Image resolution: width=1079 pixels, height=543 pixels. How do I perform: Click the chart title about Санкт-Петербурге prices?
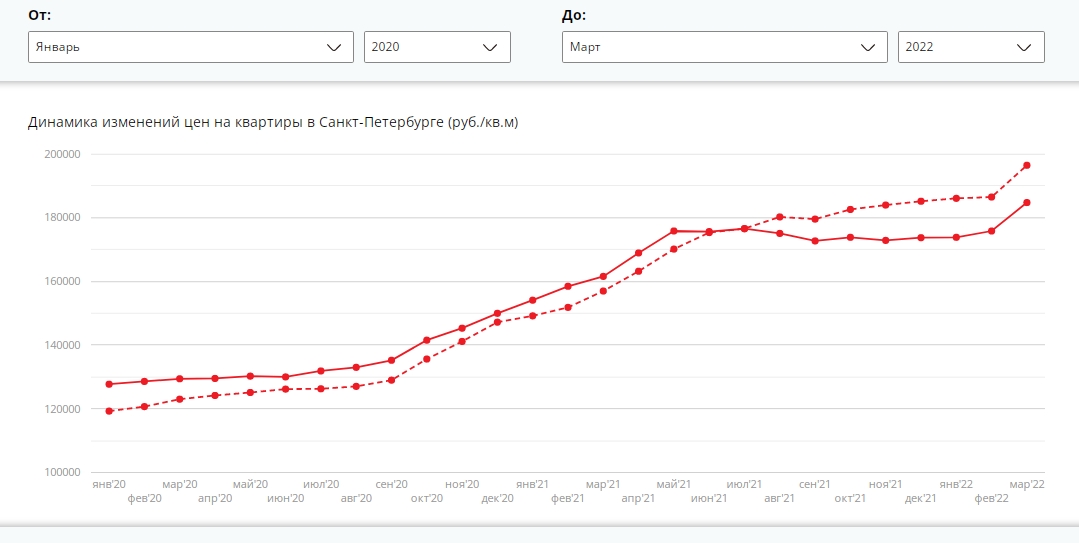[x=273, y=123]
